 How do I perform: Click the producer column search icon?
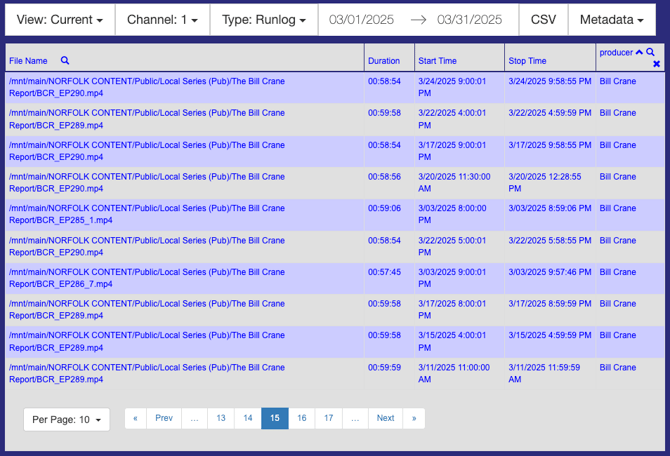pos(651,52)
